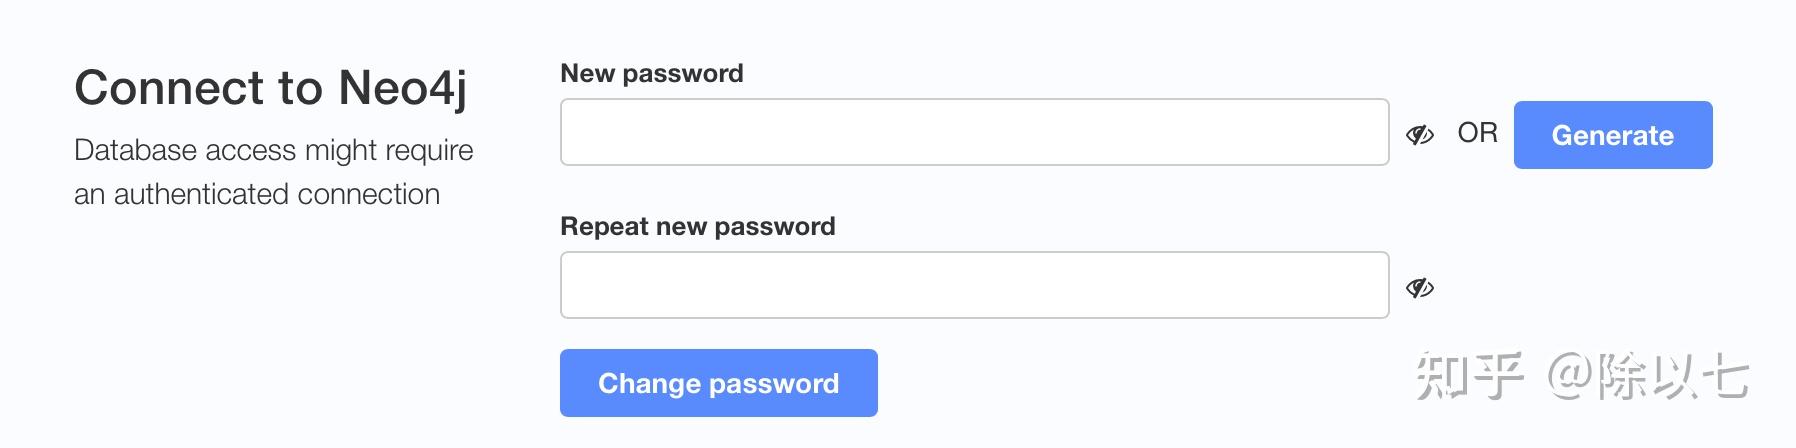1796x448 pixels.
Task: Click the eye icon above the watermark
Action: (x=1419, y=288)
